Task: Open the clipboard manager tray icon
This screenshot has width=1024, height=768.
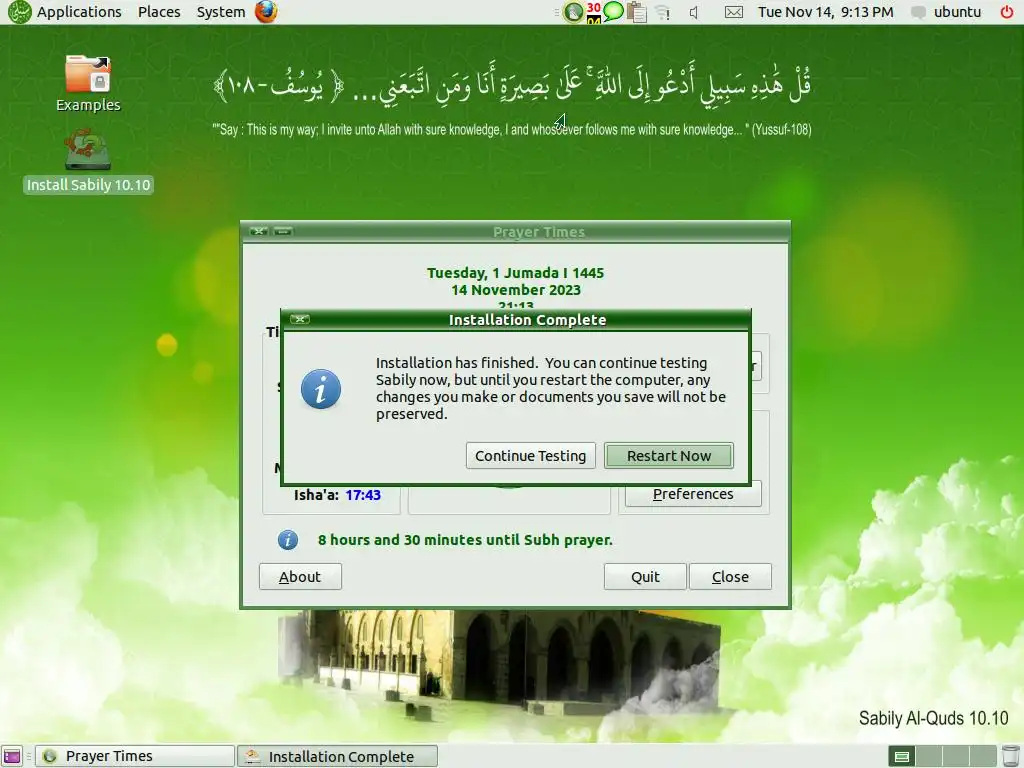Action: tap(636, 12)
